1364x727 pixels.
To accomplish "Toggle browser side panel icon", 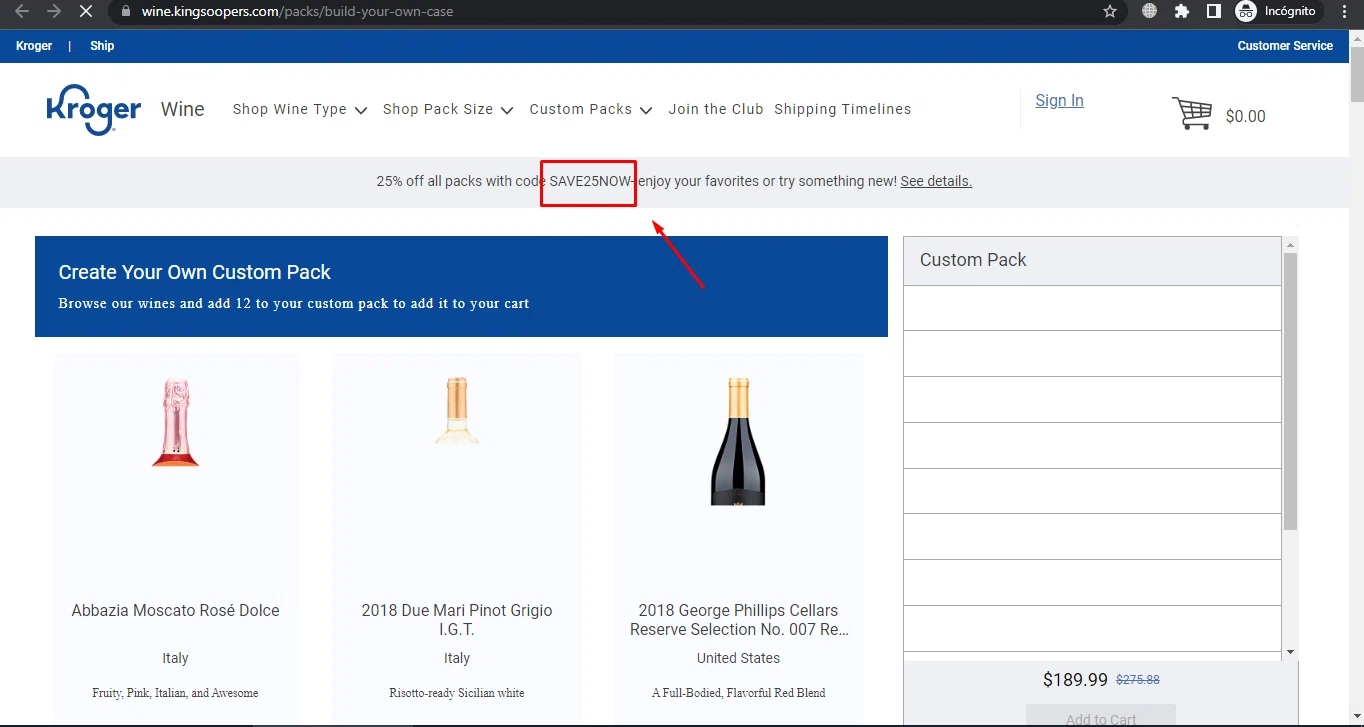I will pos(1214,12).
